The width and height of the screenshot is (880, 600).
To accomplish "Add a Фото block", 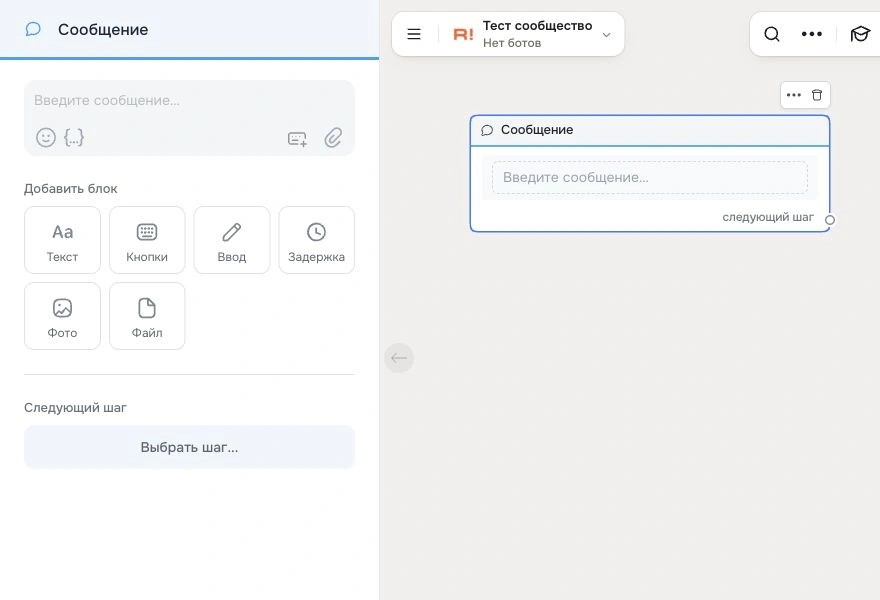I will [x=62, y=316].
